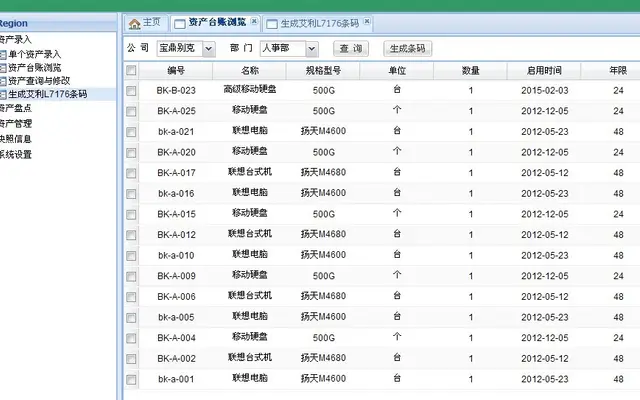
Task: Sort by the 编号 column header
Action: (176, 71)
